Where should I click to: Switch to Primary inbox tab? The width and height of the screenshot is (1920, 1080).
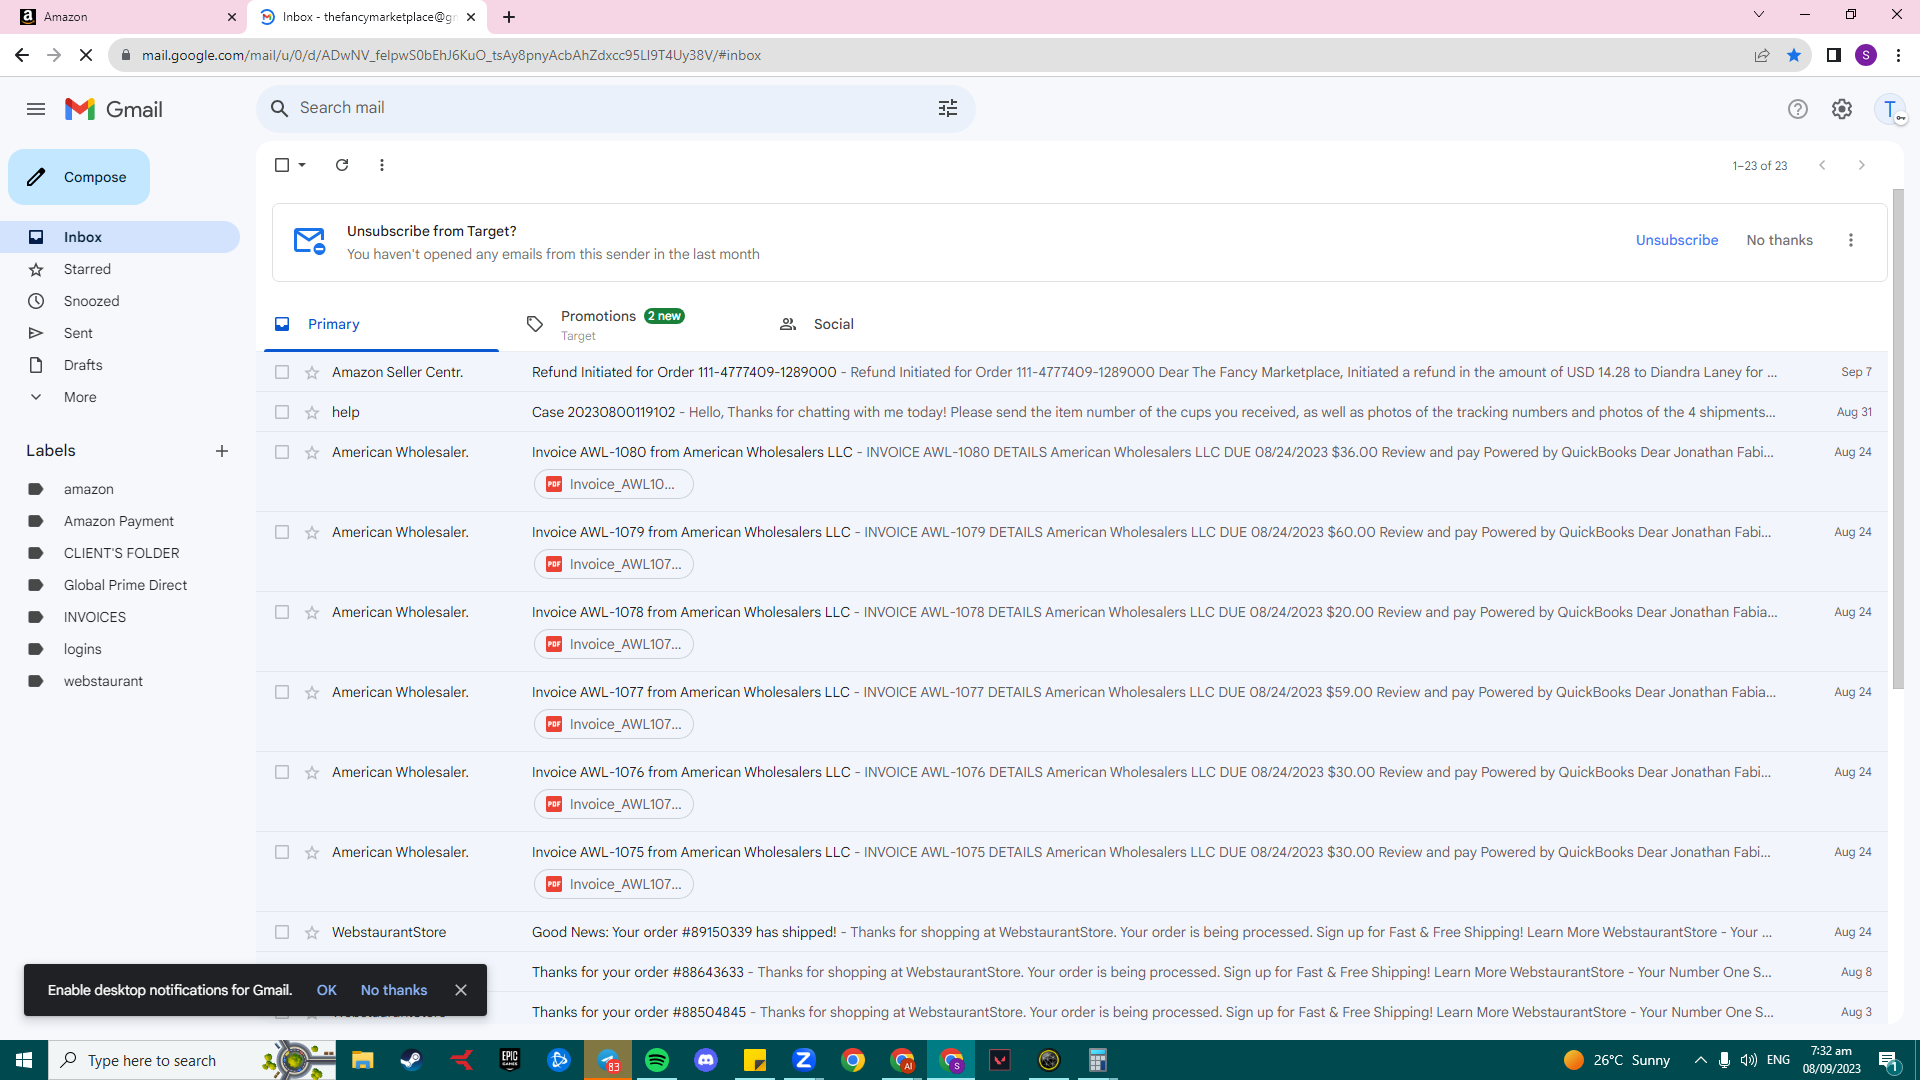381,324
